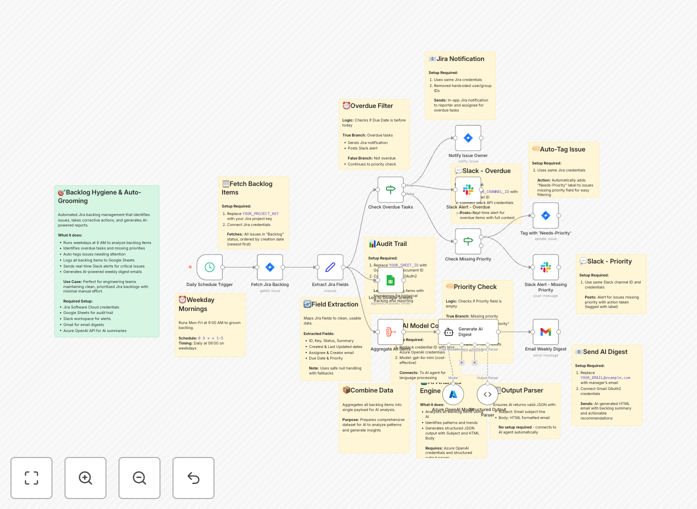Zoom out of the canvas

coord(139,478)
